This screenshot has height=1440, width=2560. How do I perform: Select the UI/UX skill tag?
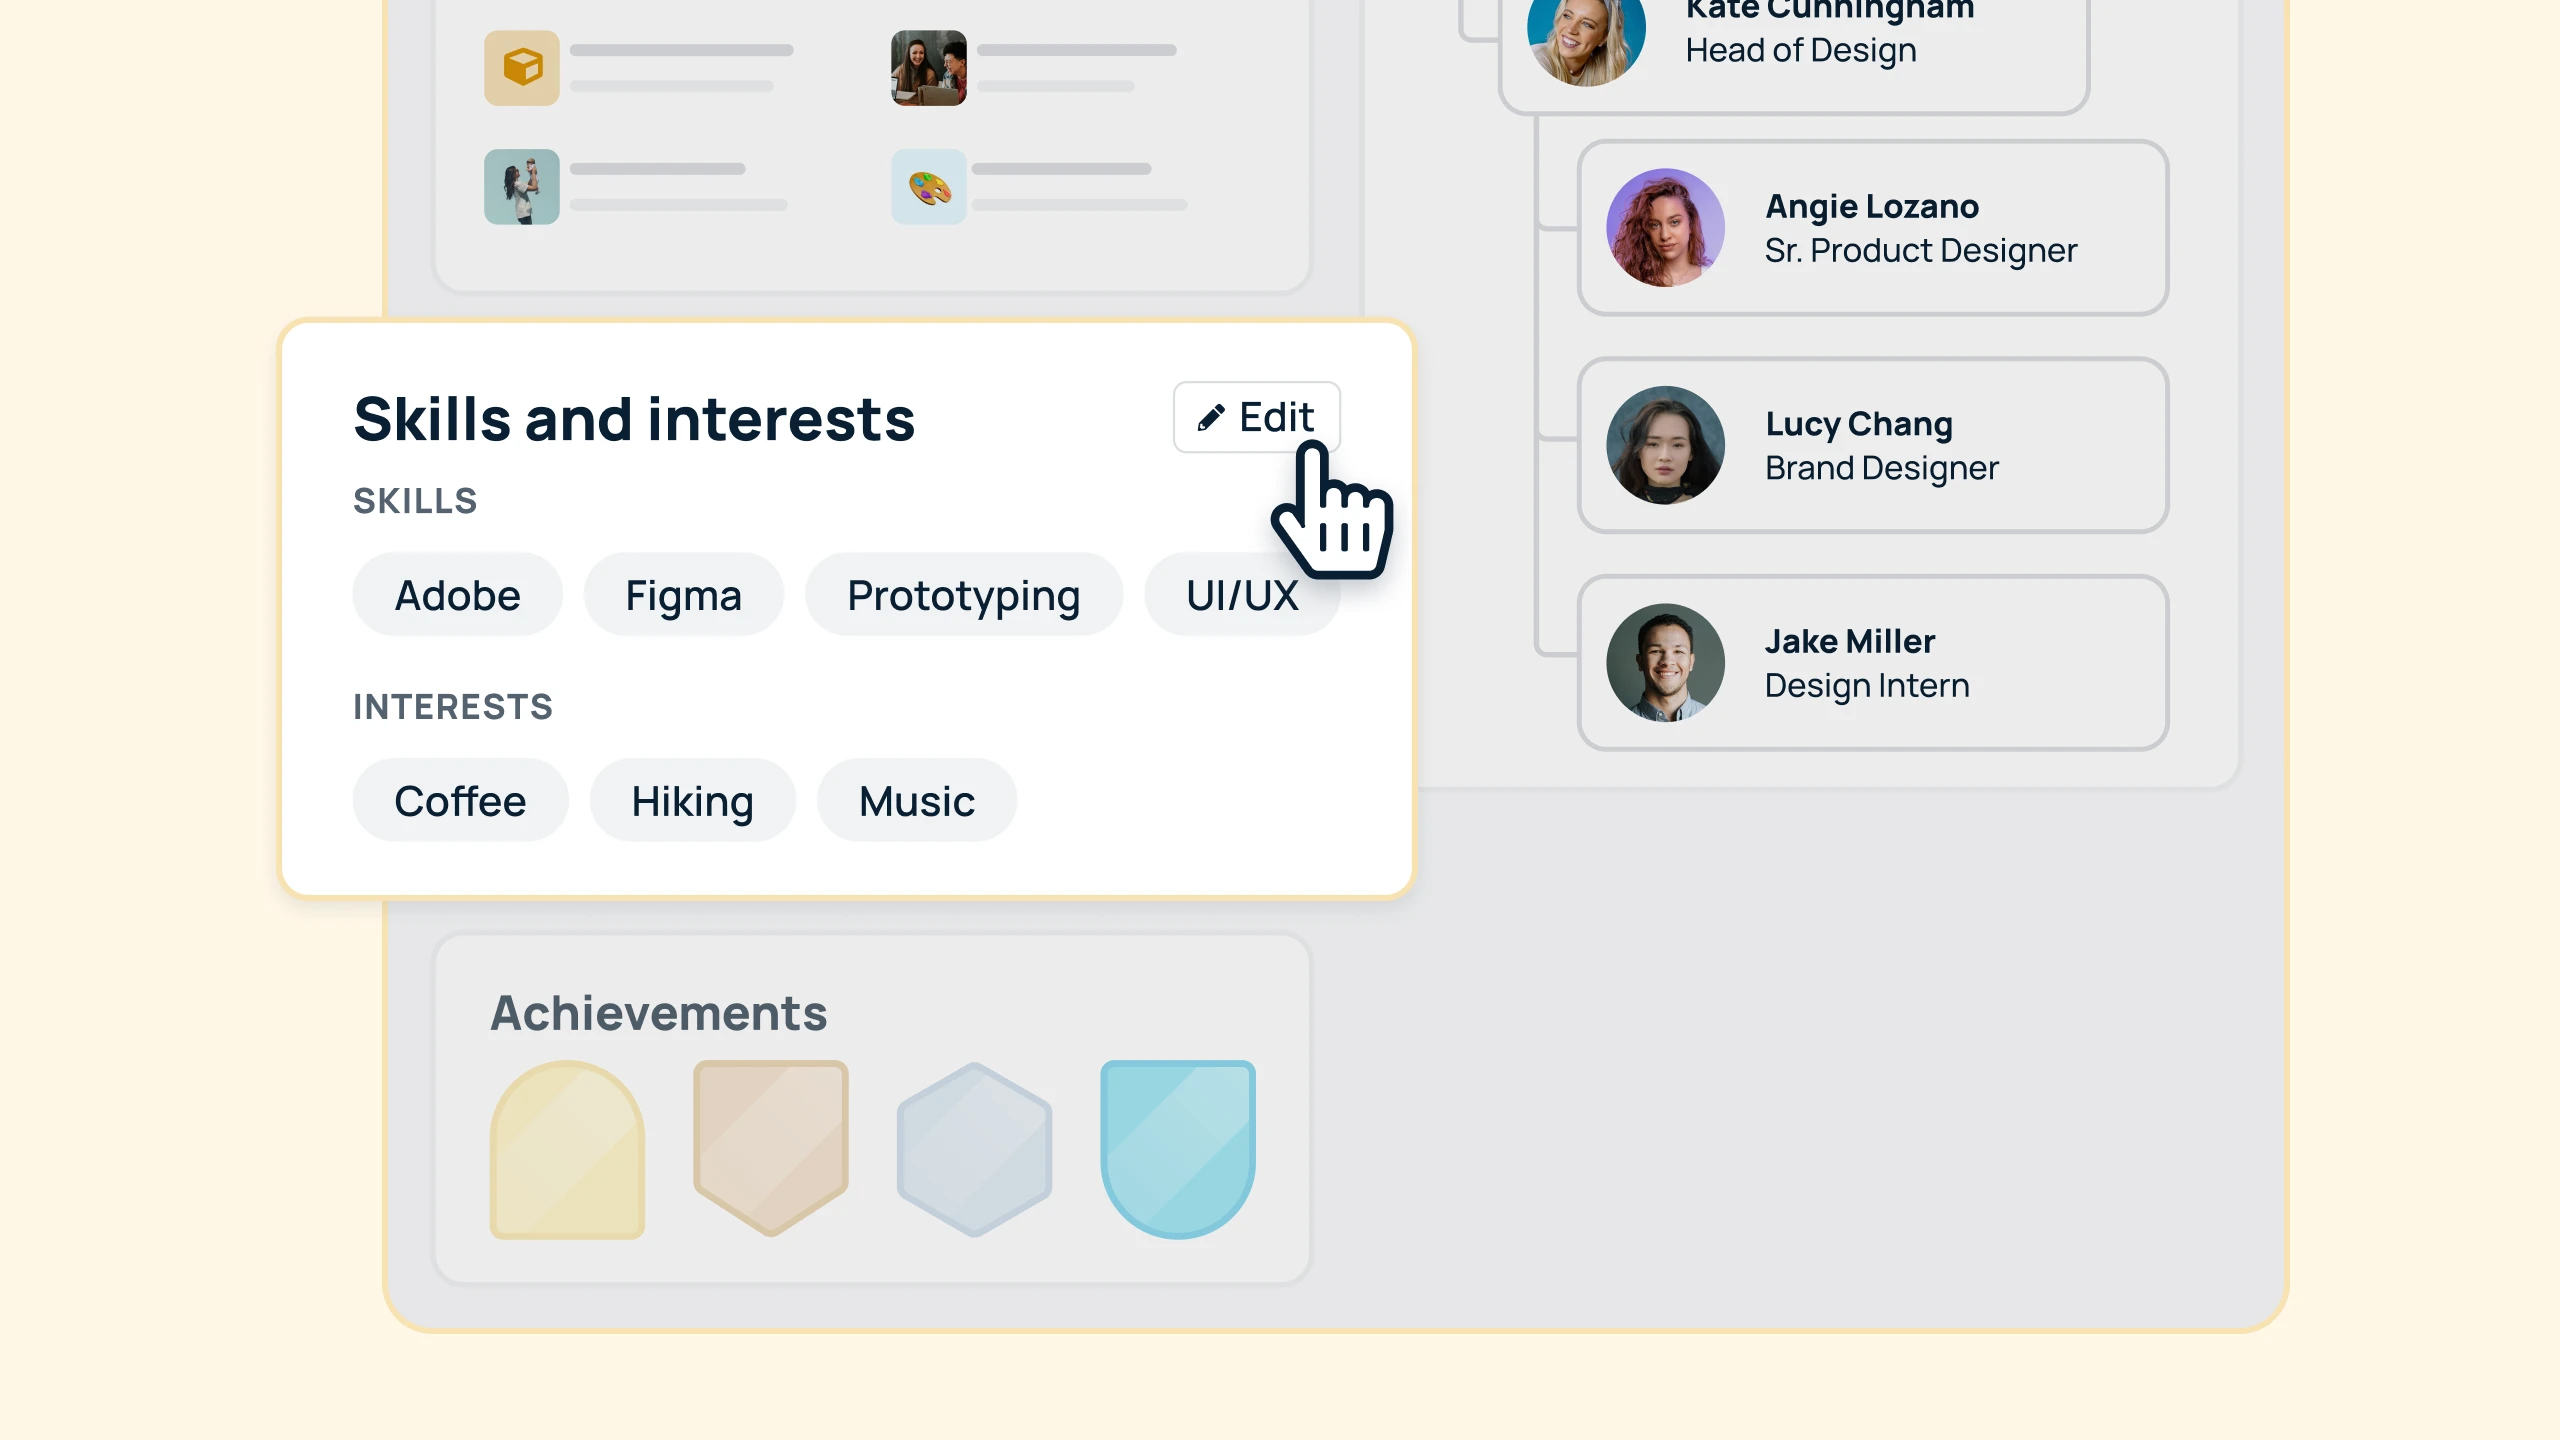1243,594
